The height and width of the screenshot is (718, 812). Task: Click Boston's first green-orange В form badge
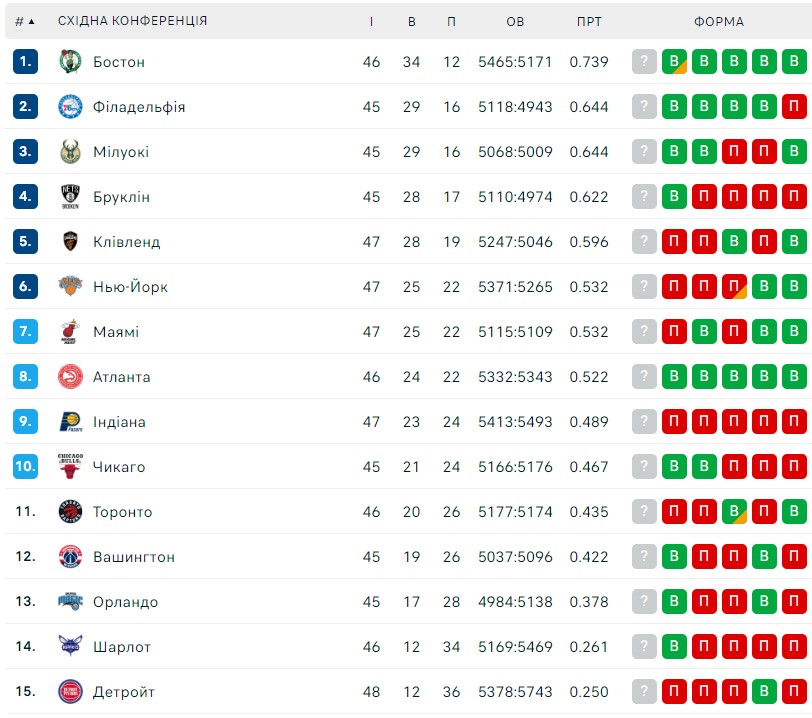coord(674,62)
